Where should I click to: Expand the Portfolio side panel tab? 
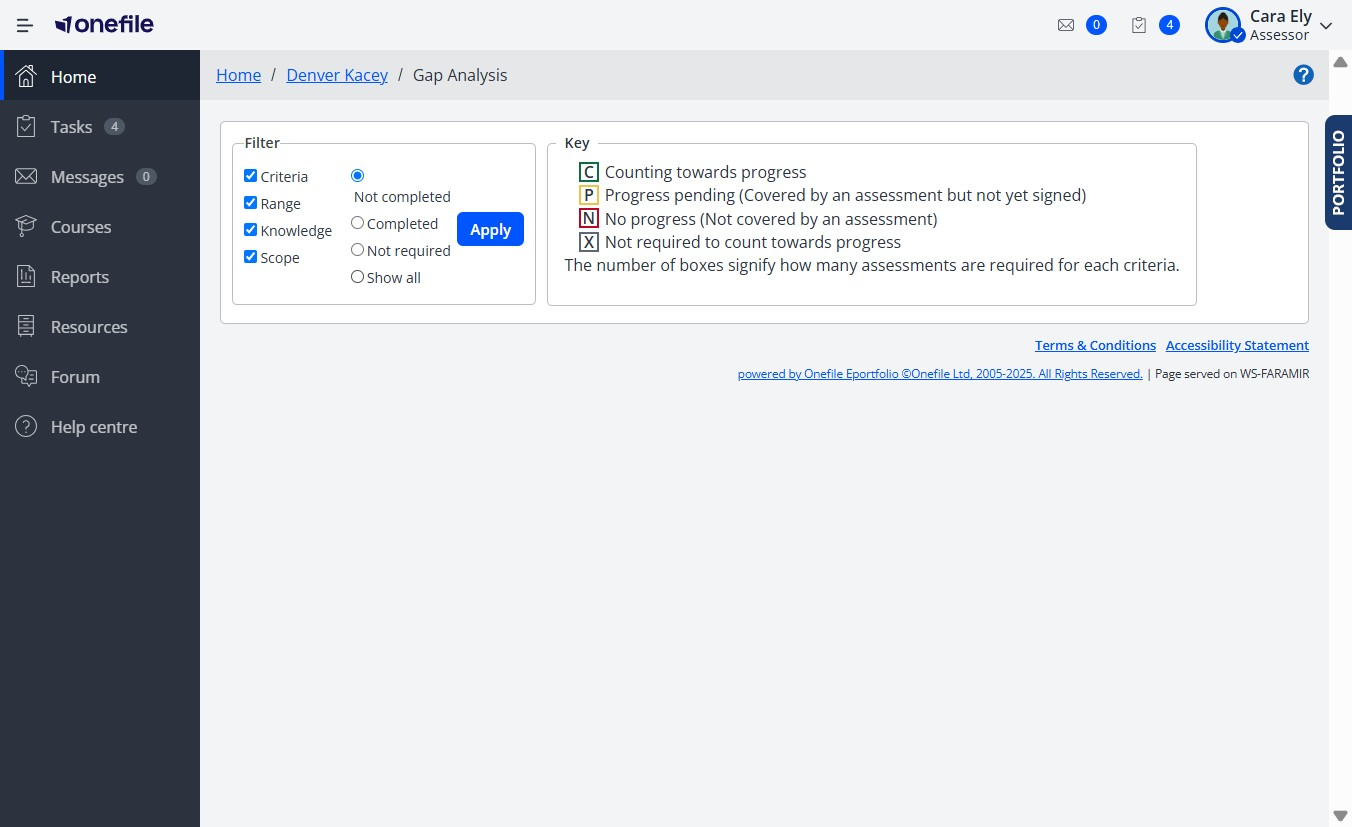(1339, 172)
